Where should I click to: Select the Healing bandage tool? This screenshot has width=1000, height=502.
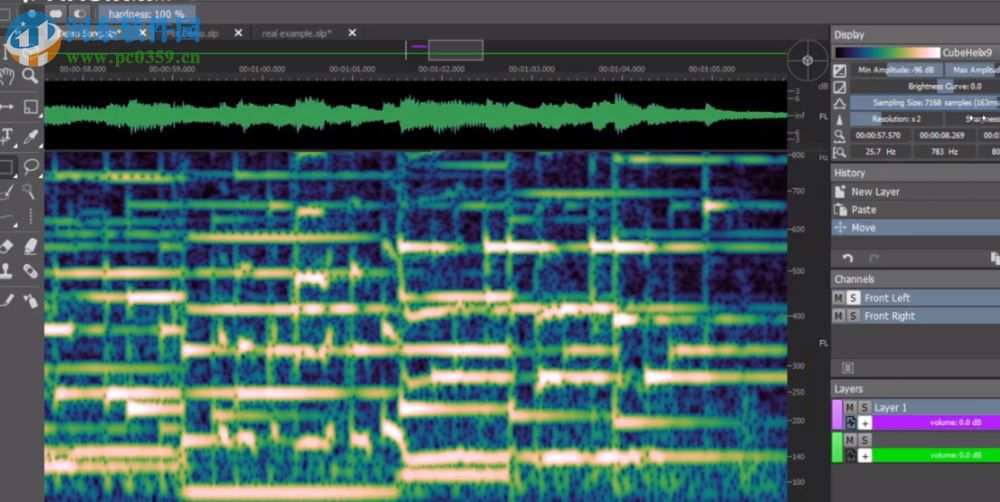30,270
